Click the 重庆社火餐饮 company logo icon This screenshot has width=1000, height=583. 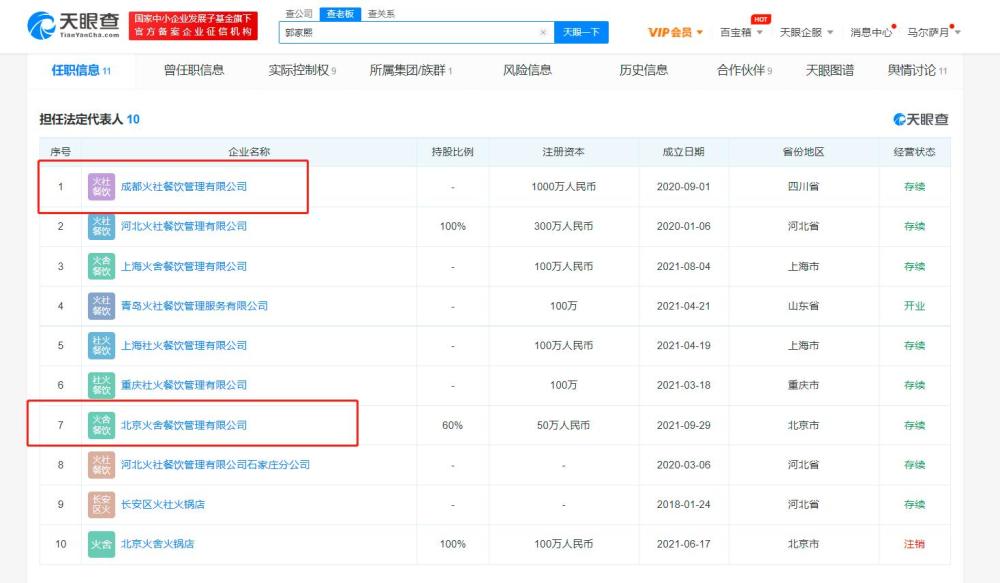point(101,385)
